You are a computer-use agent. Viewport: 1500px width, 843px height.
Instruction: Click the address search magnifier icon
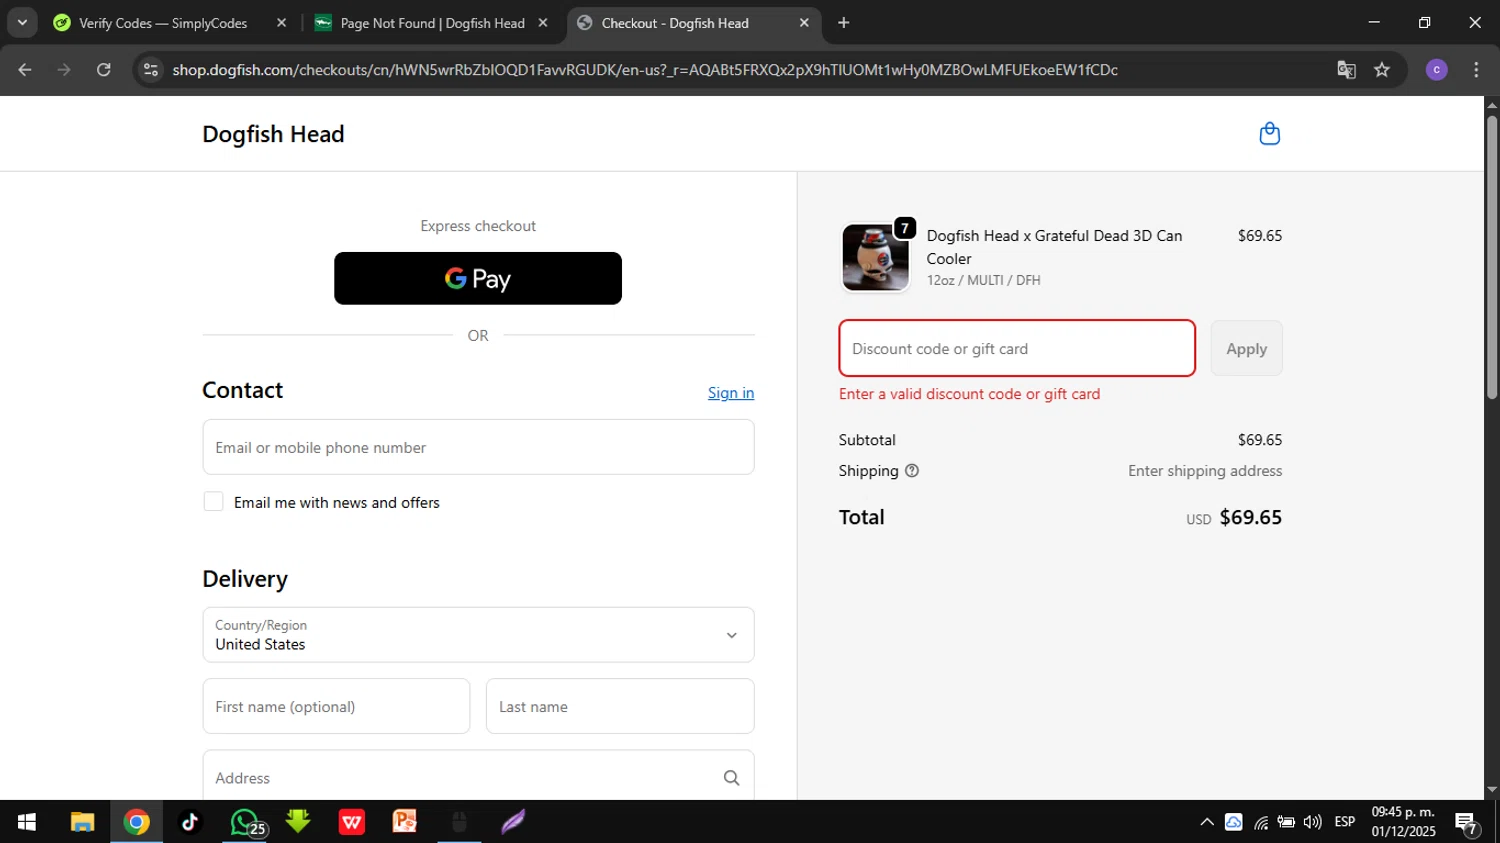731,778
